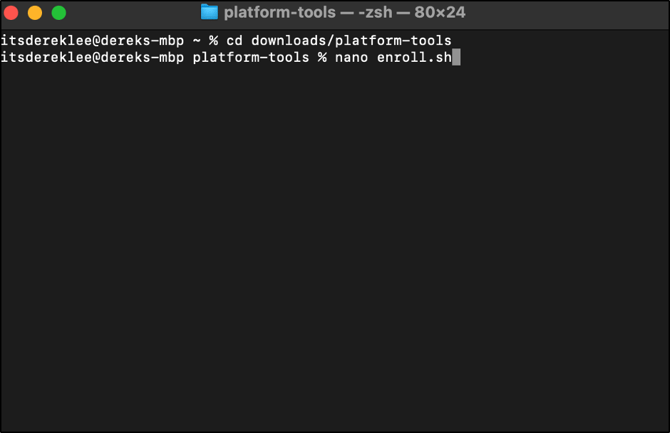Click the 'nano' command word
The image size is (670, 433).
(x=351, y=57)
